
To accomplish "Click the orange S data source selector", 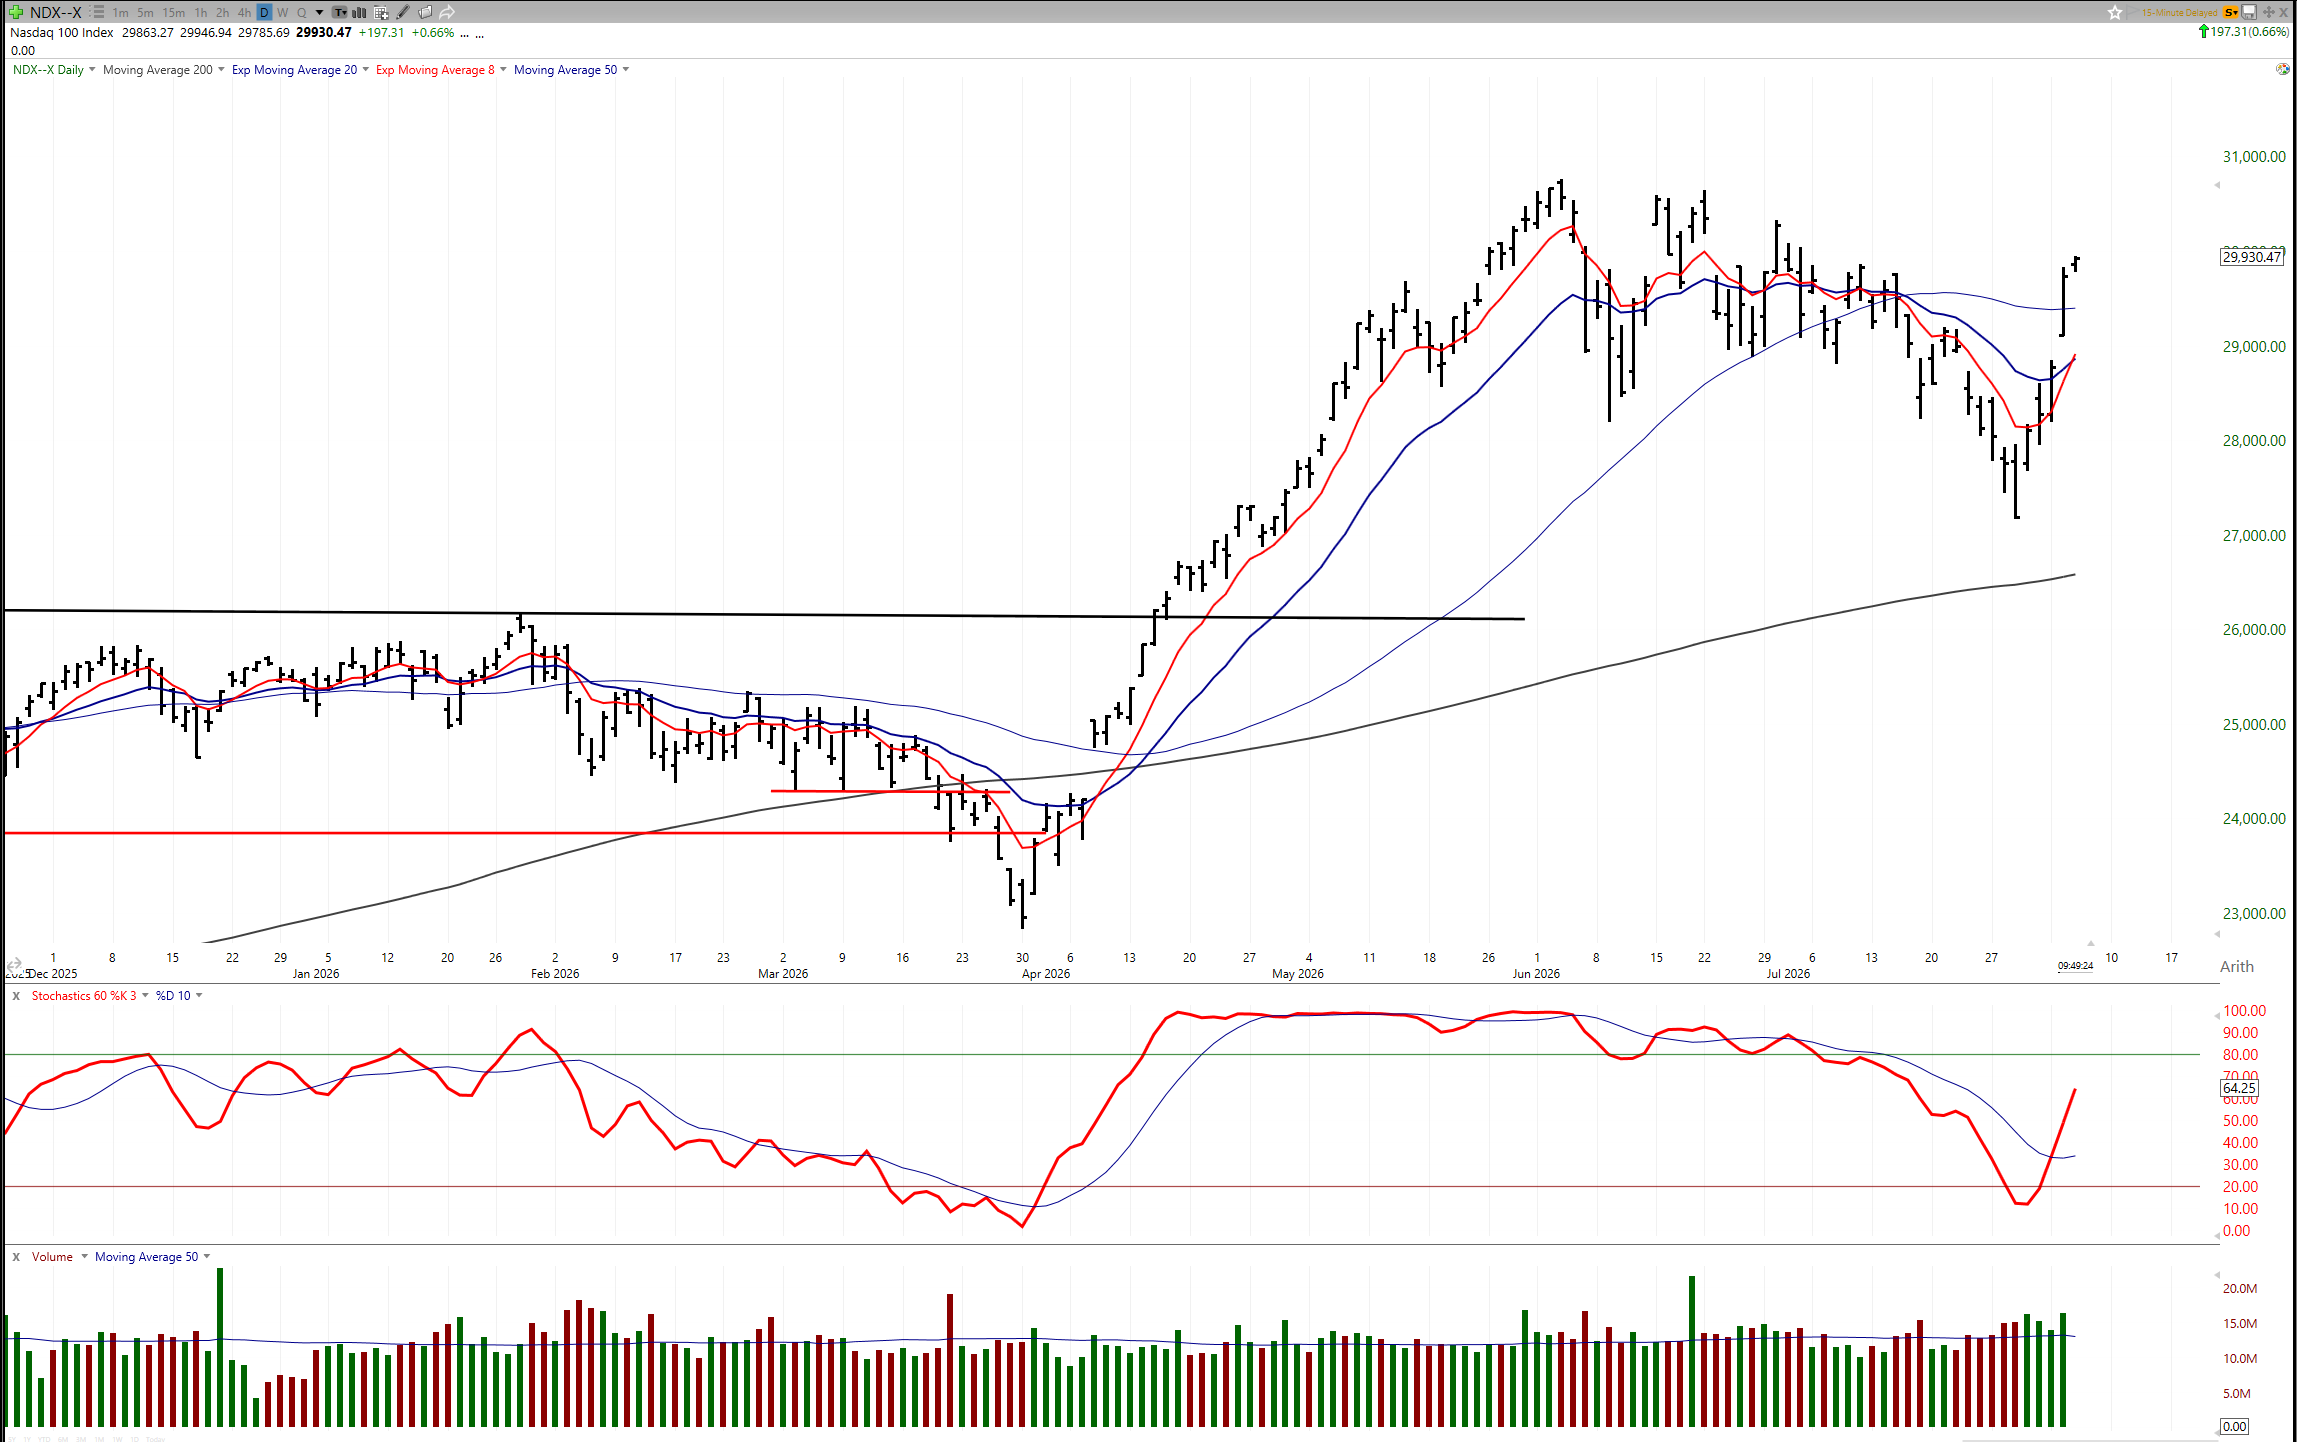I will pyautogui.click(x=2231, y=12).
